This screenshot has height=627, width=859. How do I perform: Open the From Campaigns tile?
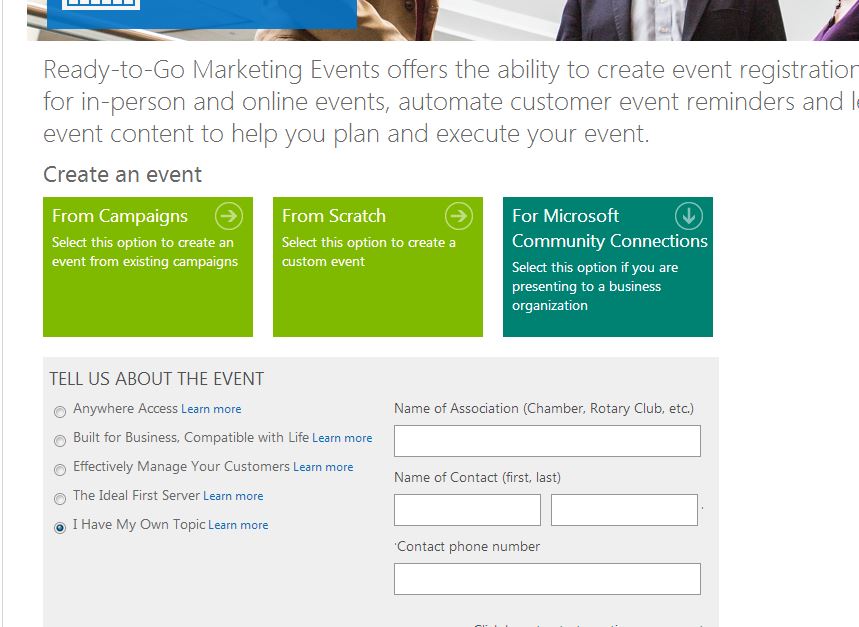[x=148, y=267]
